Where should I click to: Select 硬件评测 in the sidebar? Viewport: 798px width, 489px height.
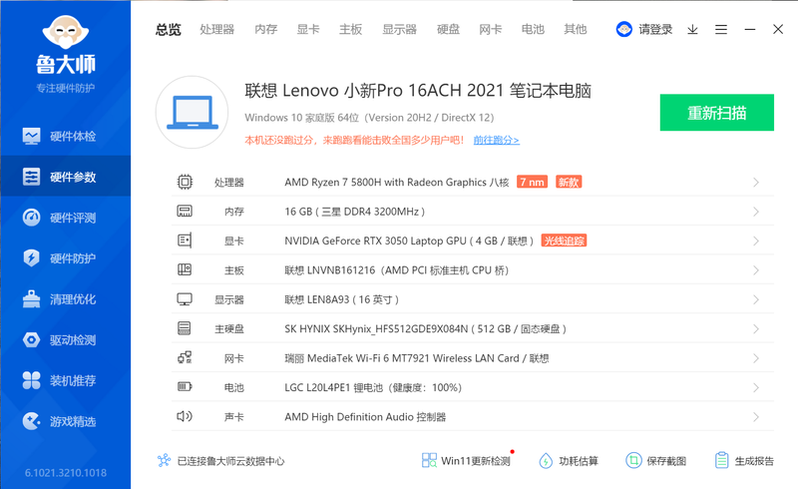tap(65, 218)
